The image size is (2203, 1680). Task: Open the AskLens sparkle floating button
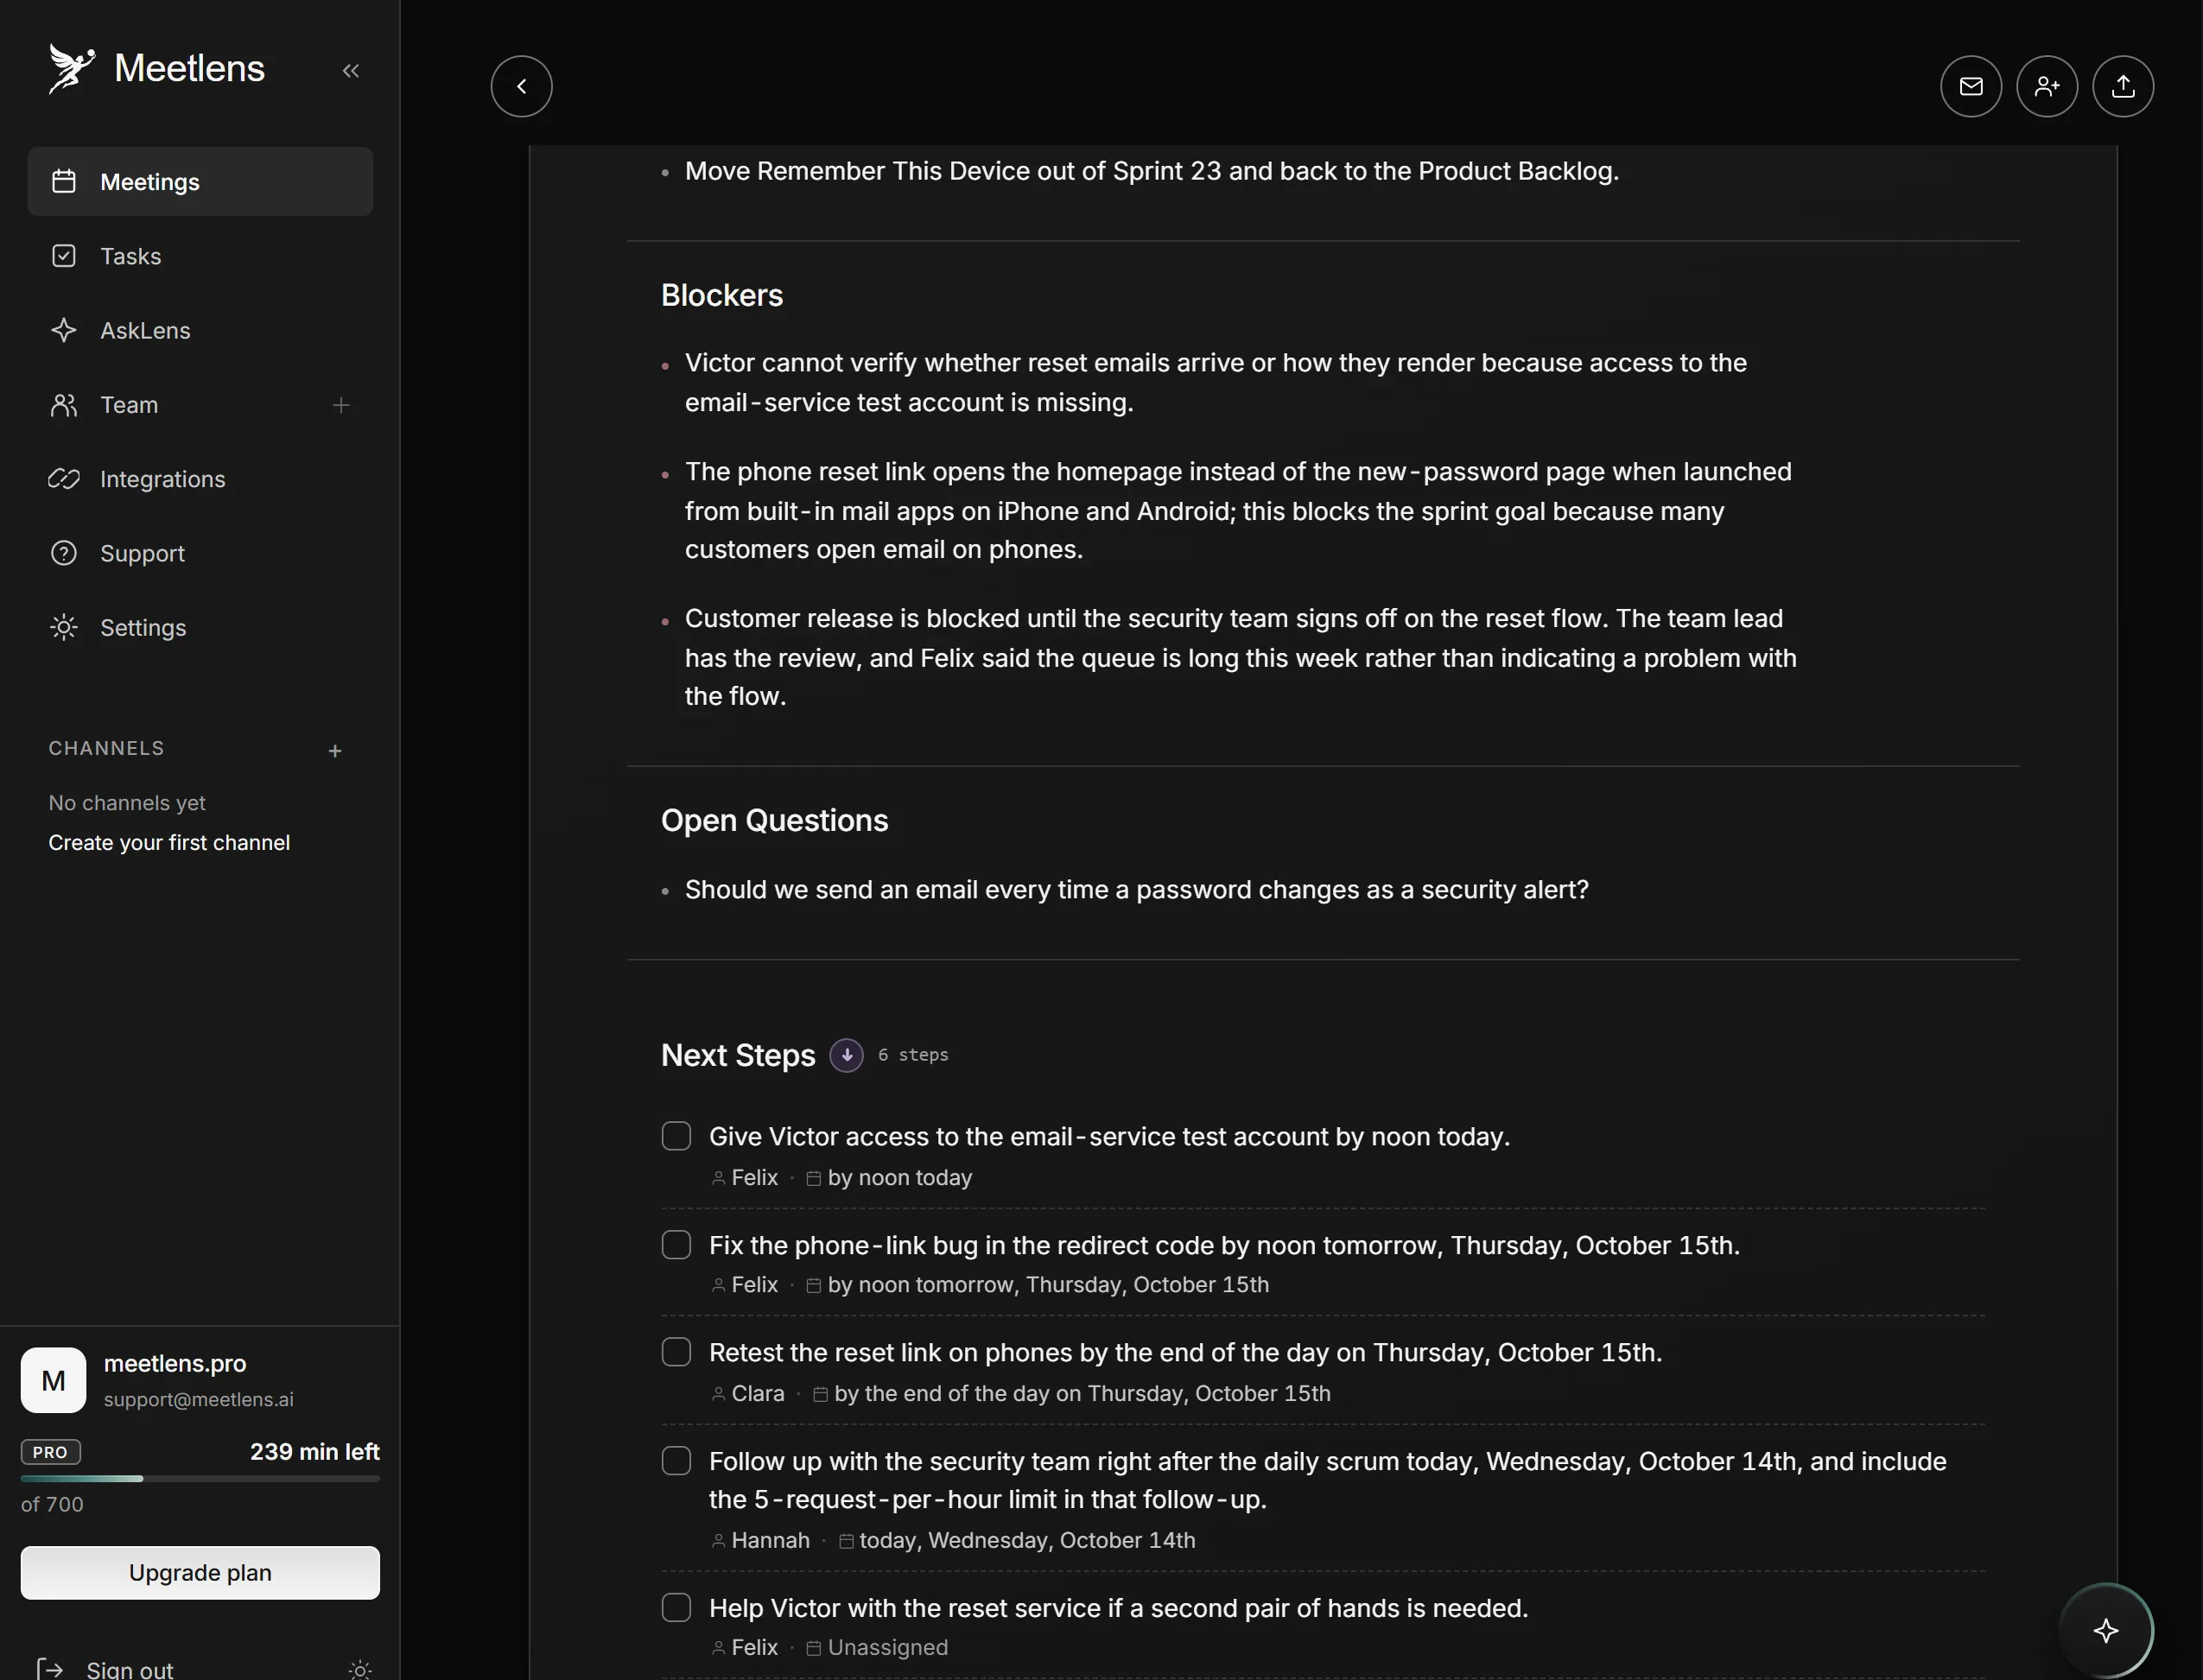(x=2106, y=1631)
